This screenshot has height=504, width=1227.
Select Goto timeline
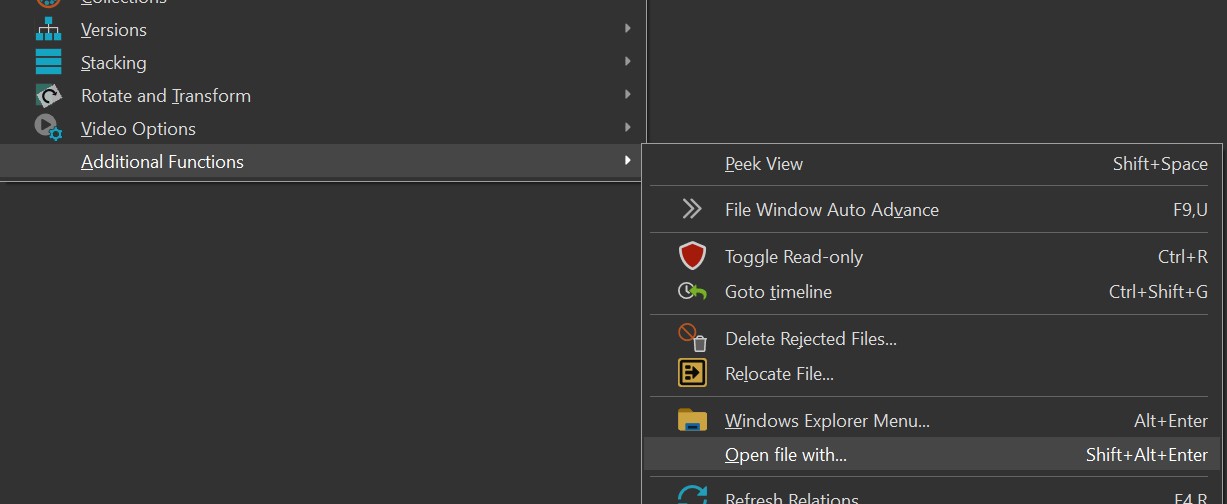(932, 292)
